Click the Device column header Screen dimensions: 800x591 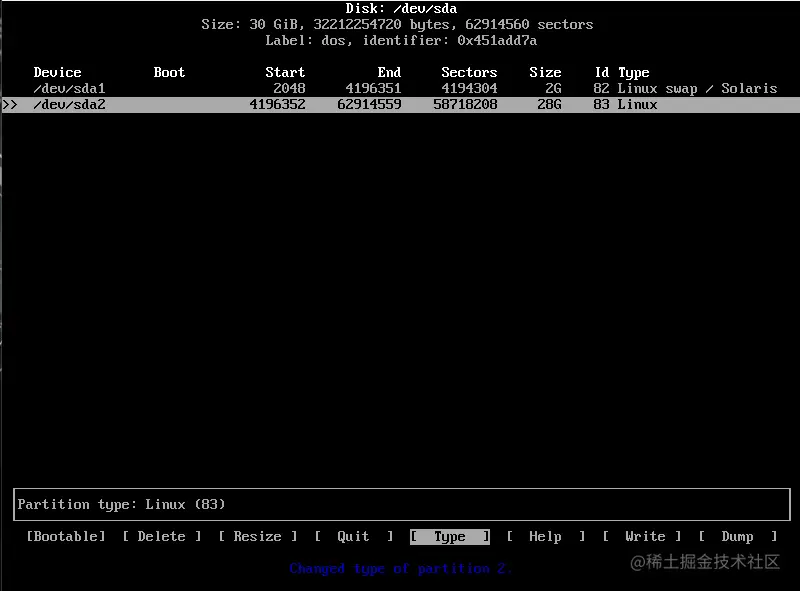tap(57, 72)
